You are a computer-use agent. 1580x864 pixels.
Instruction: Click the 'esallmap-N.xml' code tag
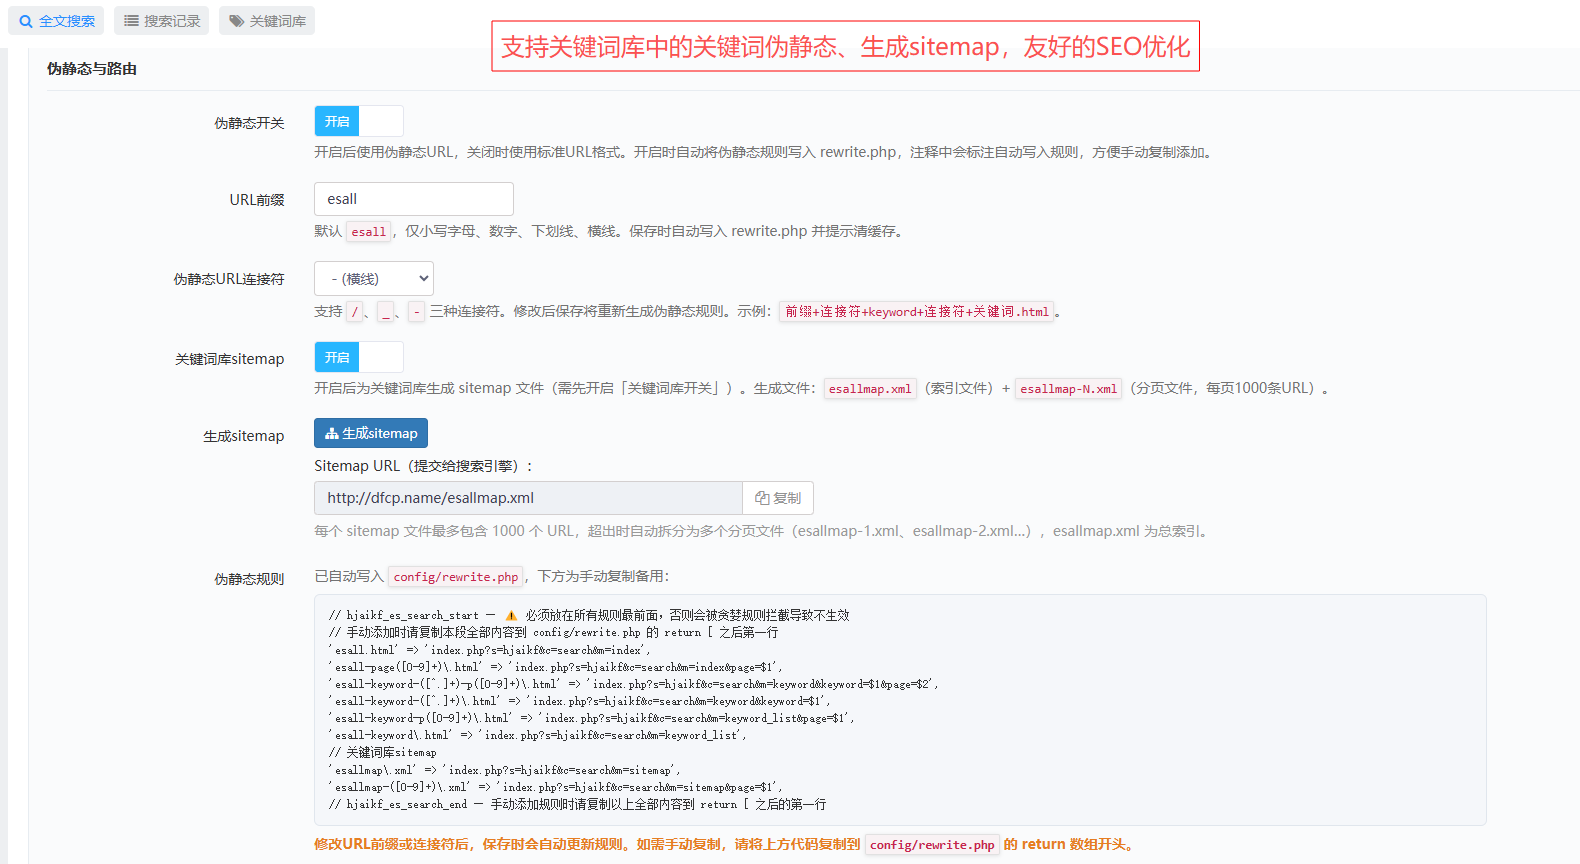pos(1068,389)
